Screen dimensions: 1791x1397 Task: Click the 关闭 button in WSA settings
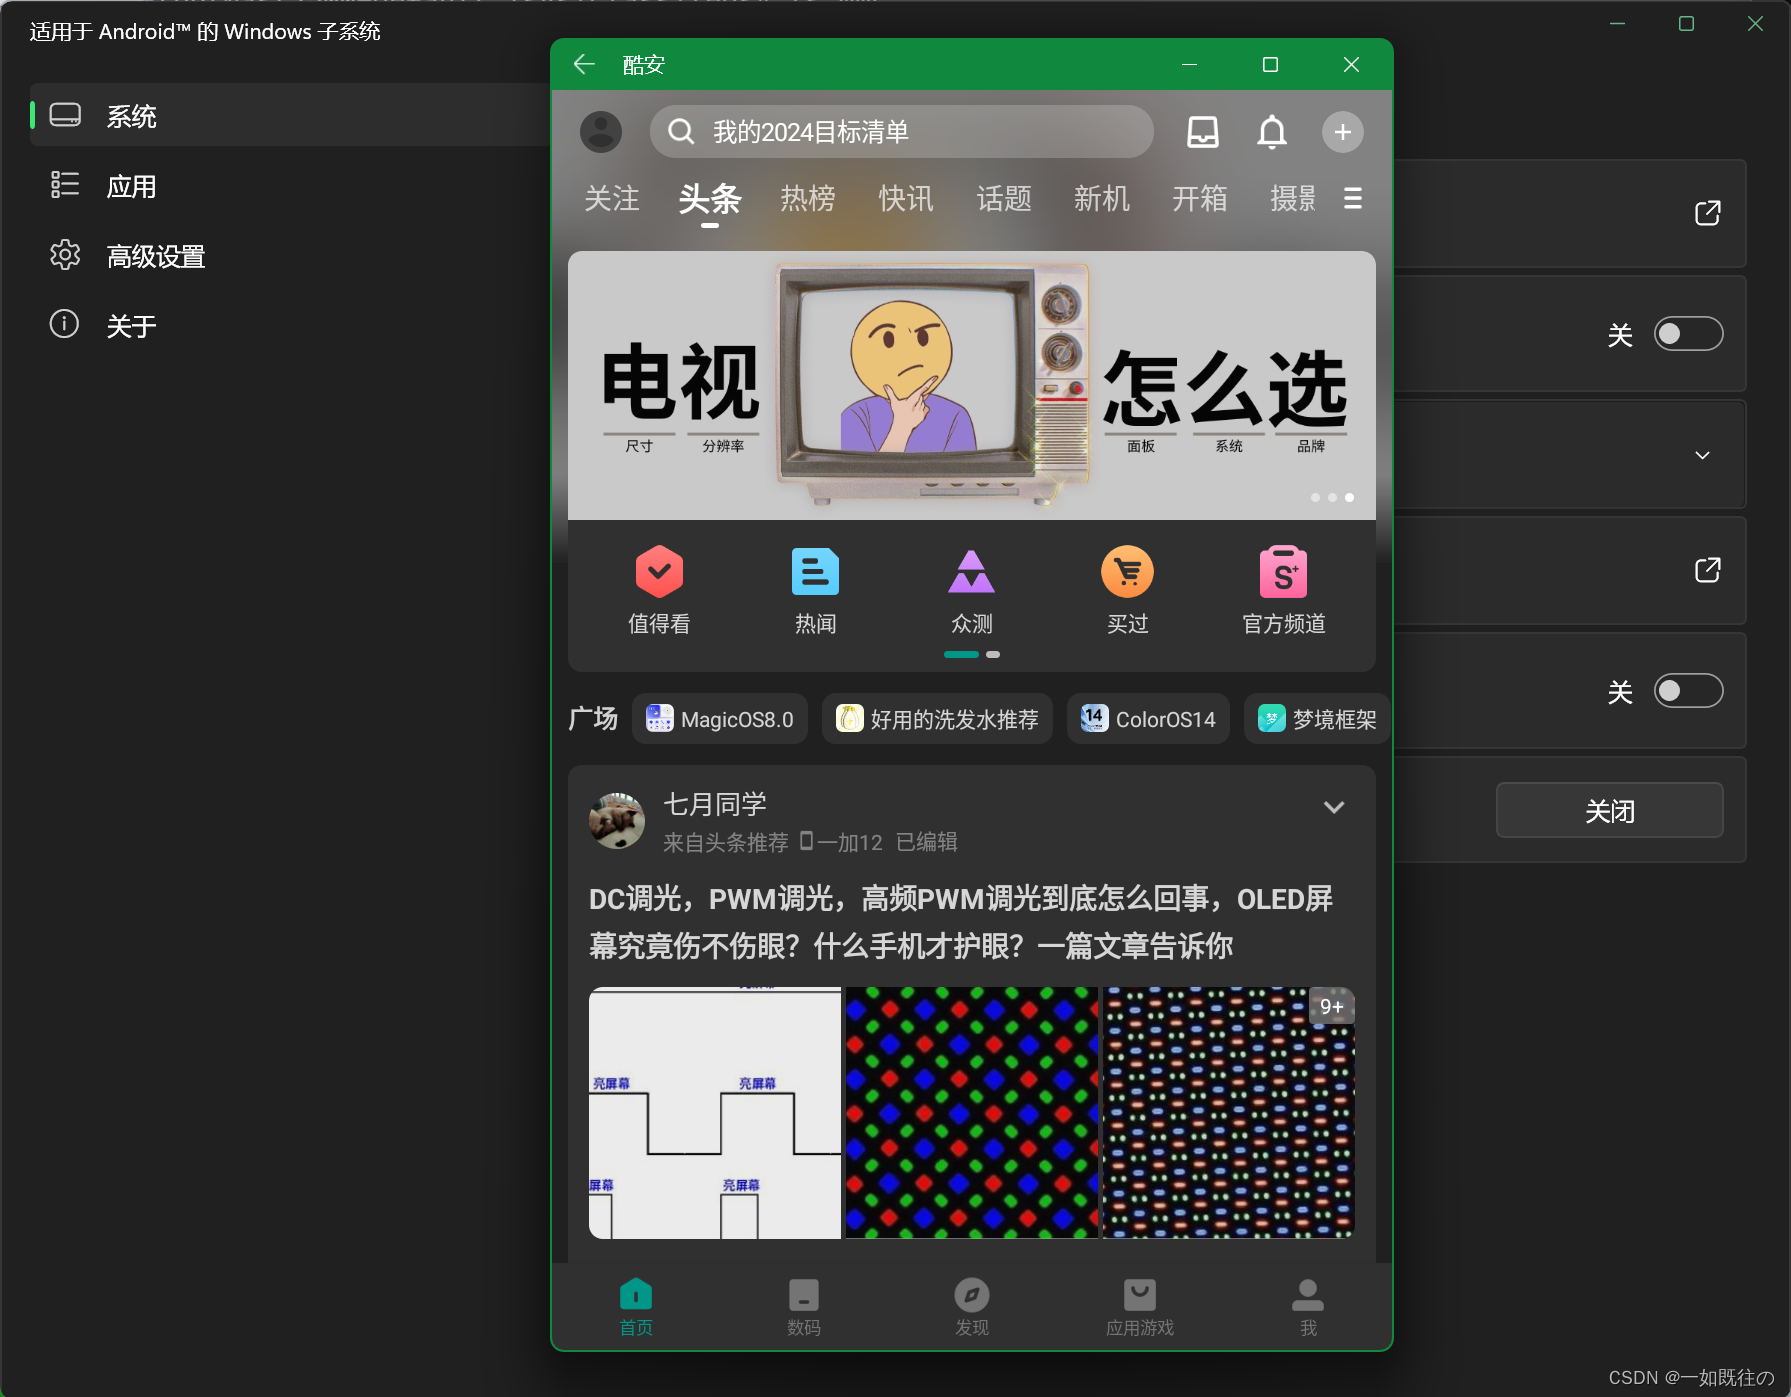click(1610, 810)
